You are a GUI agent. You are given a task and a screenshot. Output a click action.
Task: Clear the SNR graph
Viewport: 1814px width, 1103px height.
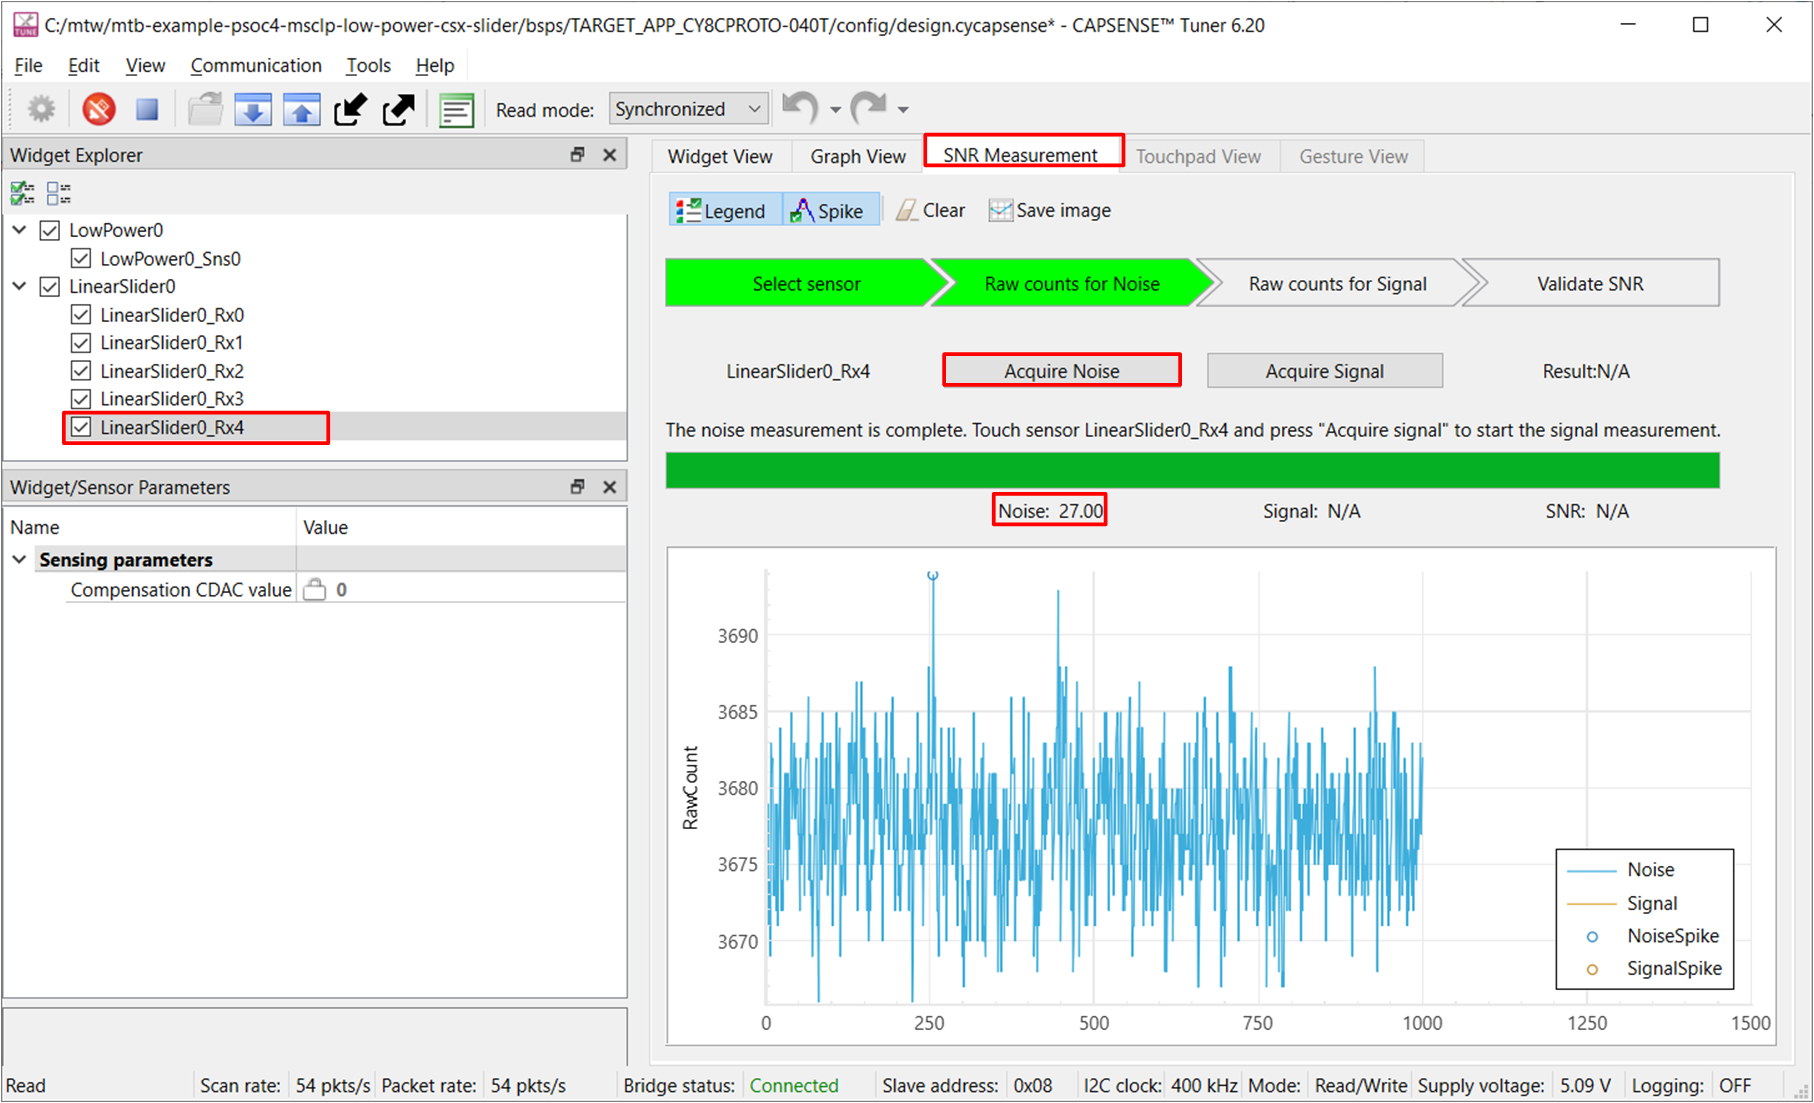[931, 210]
